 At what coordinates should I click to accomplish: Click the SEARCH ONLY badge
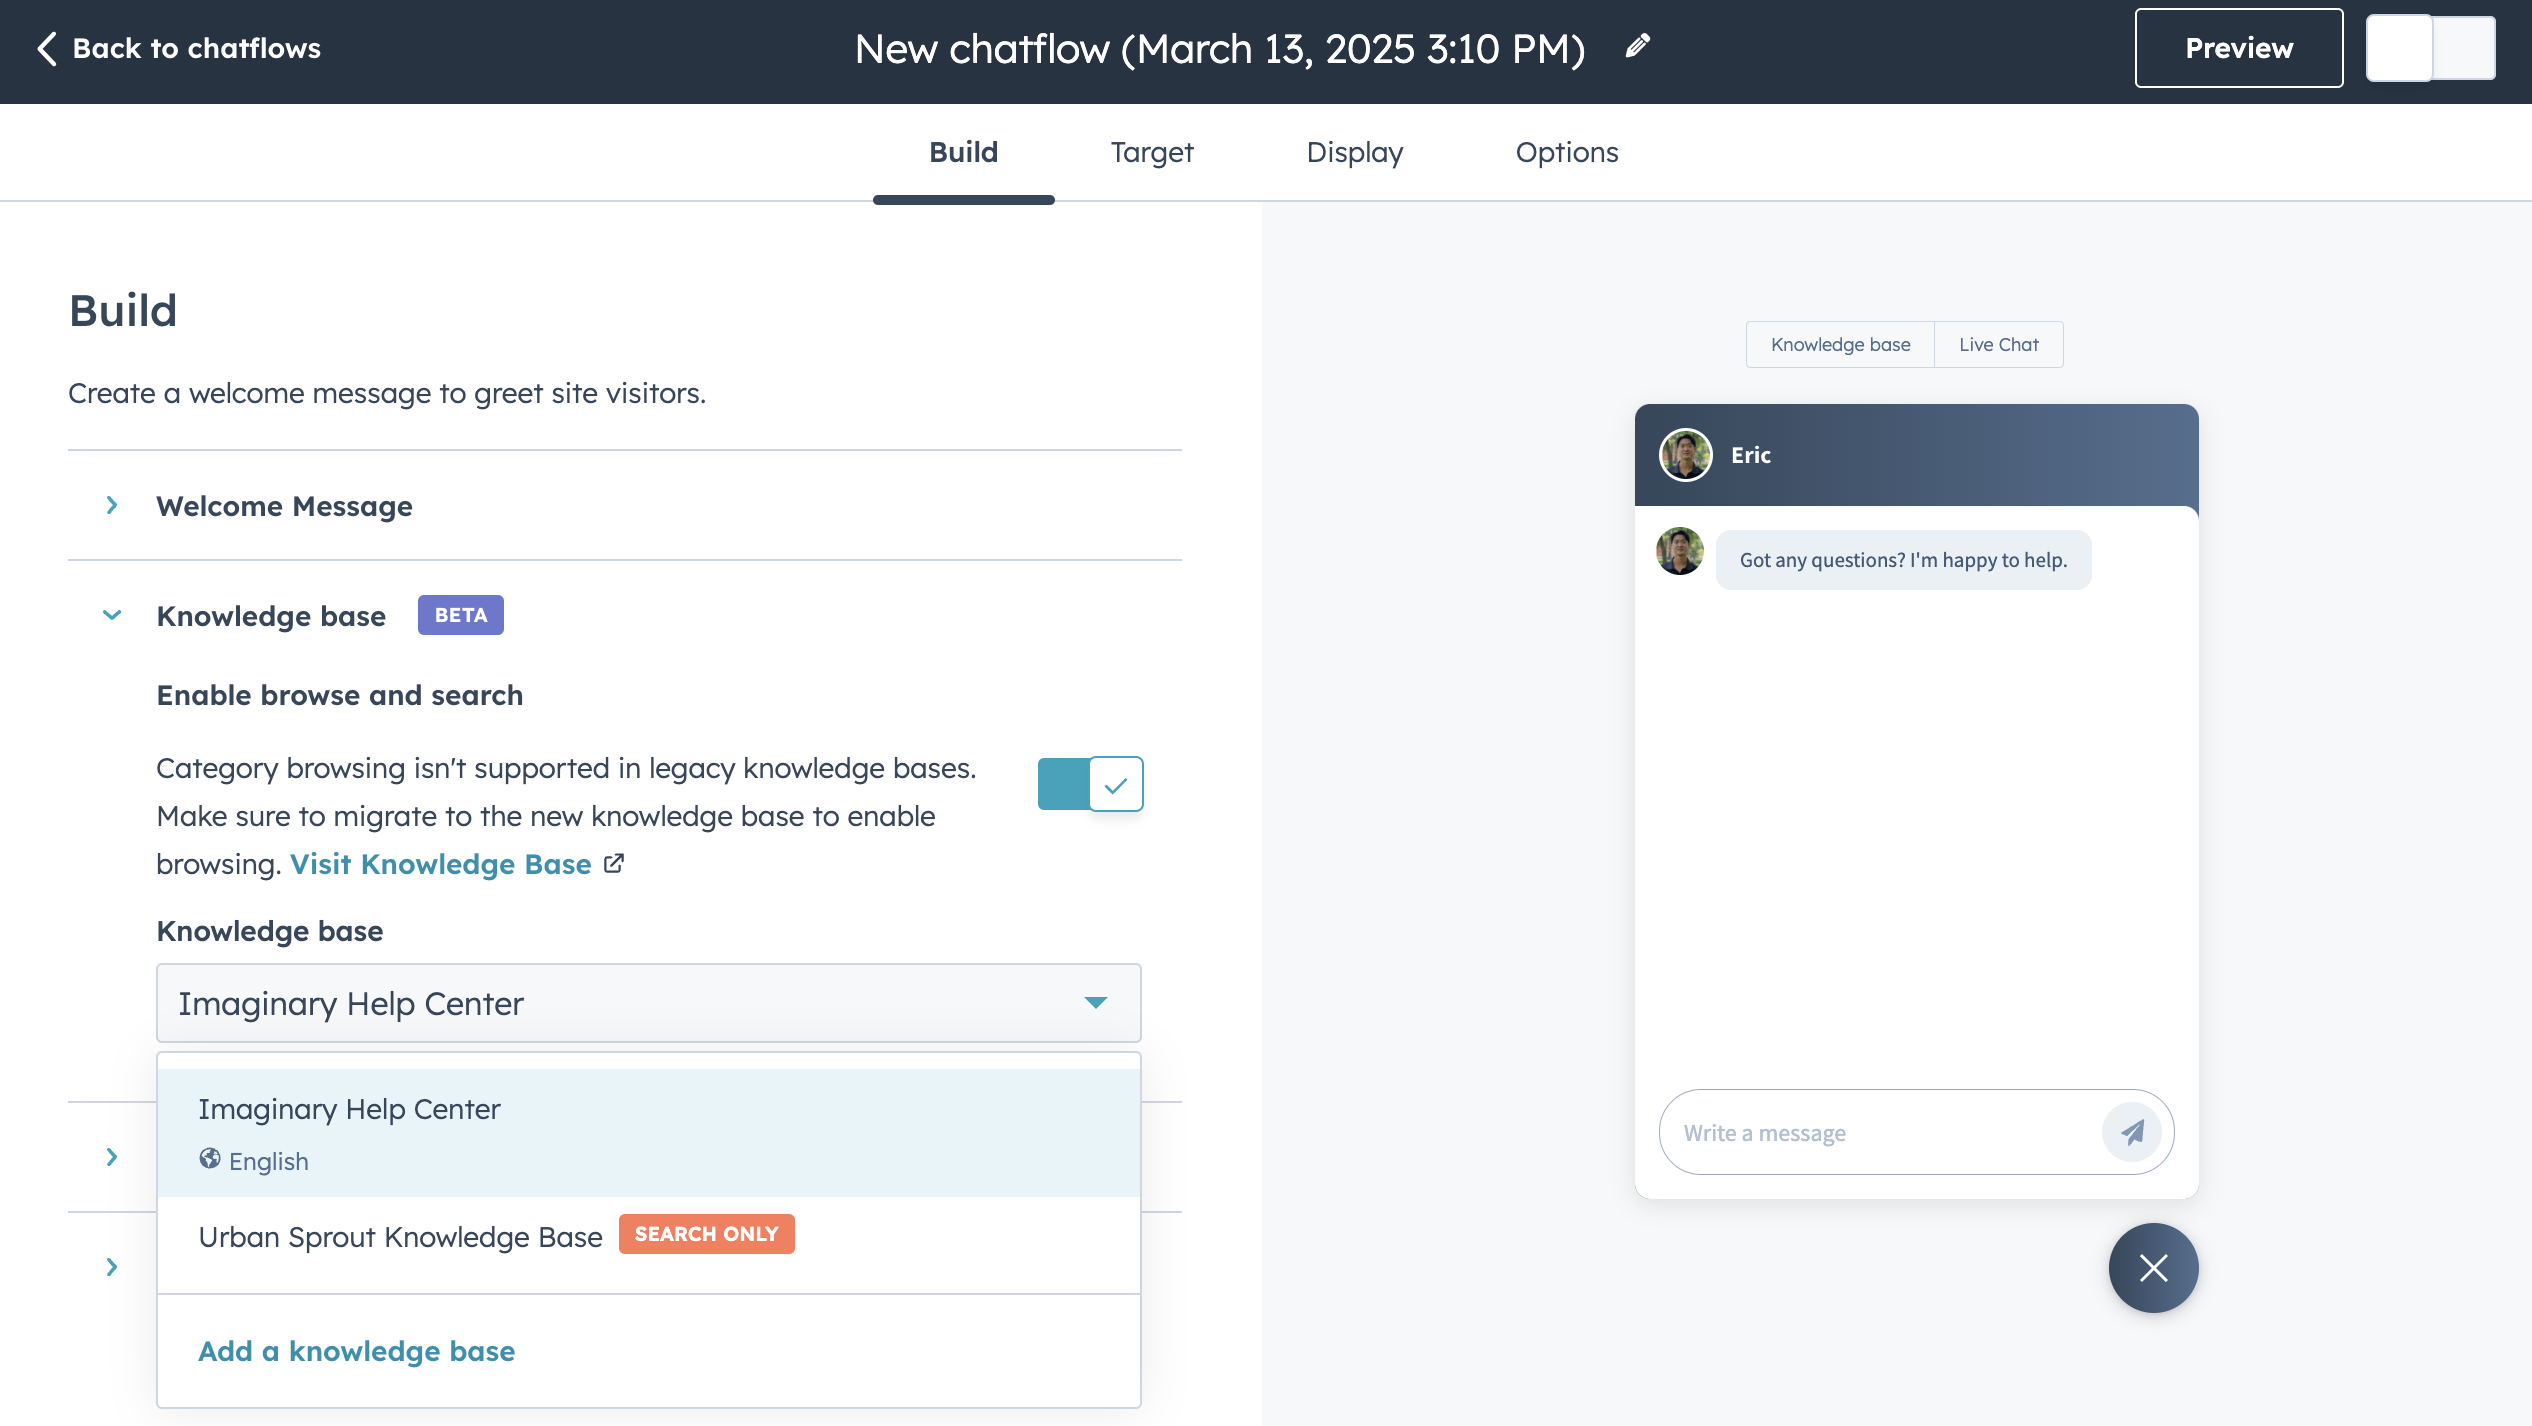tap(707, 1234)
